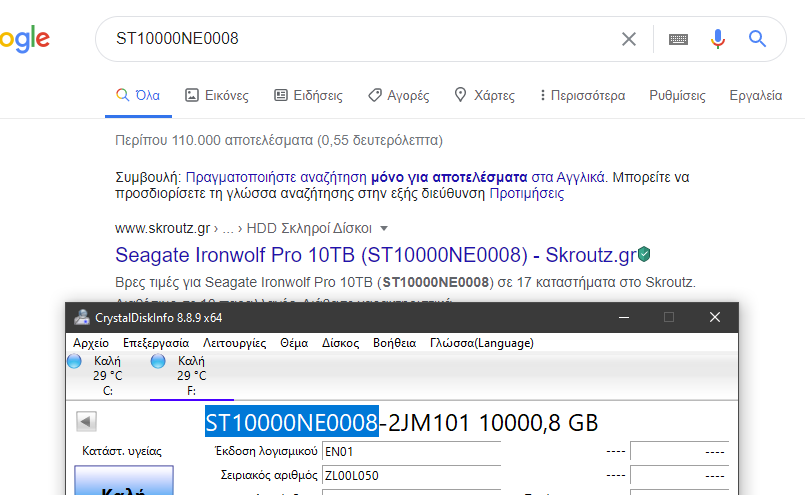Expand skroutz.gr result options arrow

[384, 229]
